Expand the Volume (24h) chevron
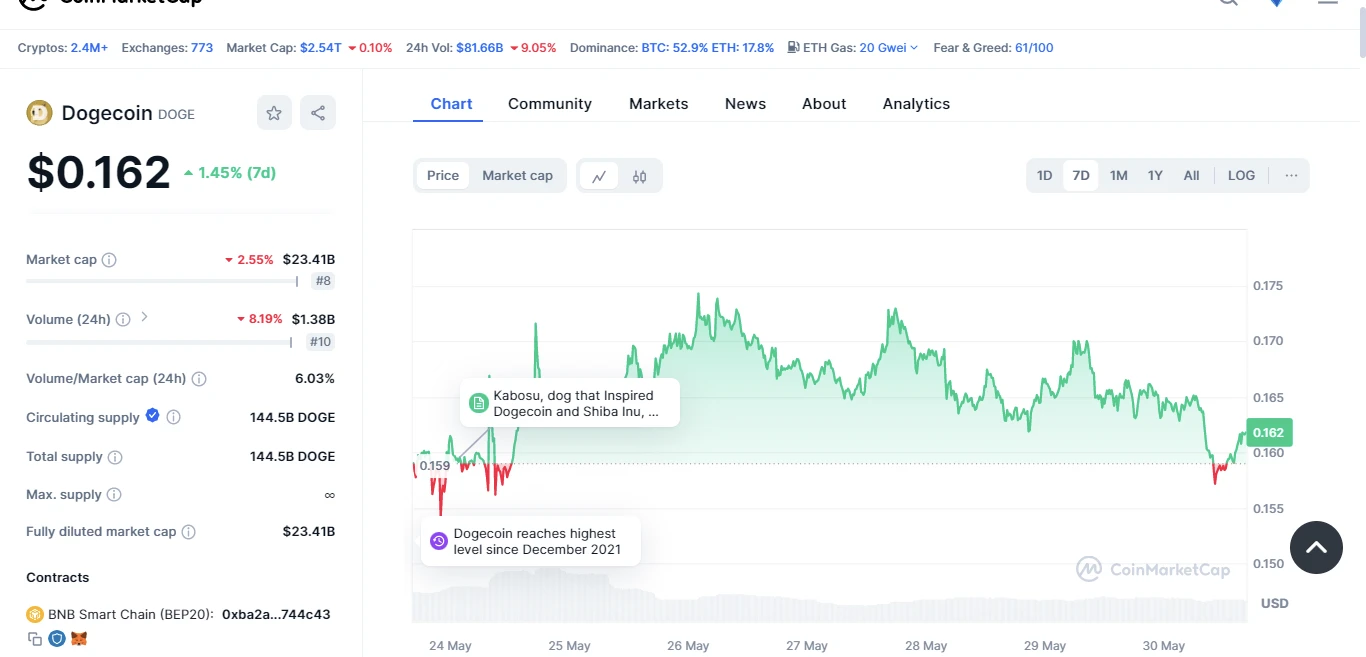 [145, 318]
